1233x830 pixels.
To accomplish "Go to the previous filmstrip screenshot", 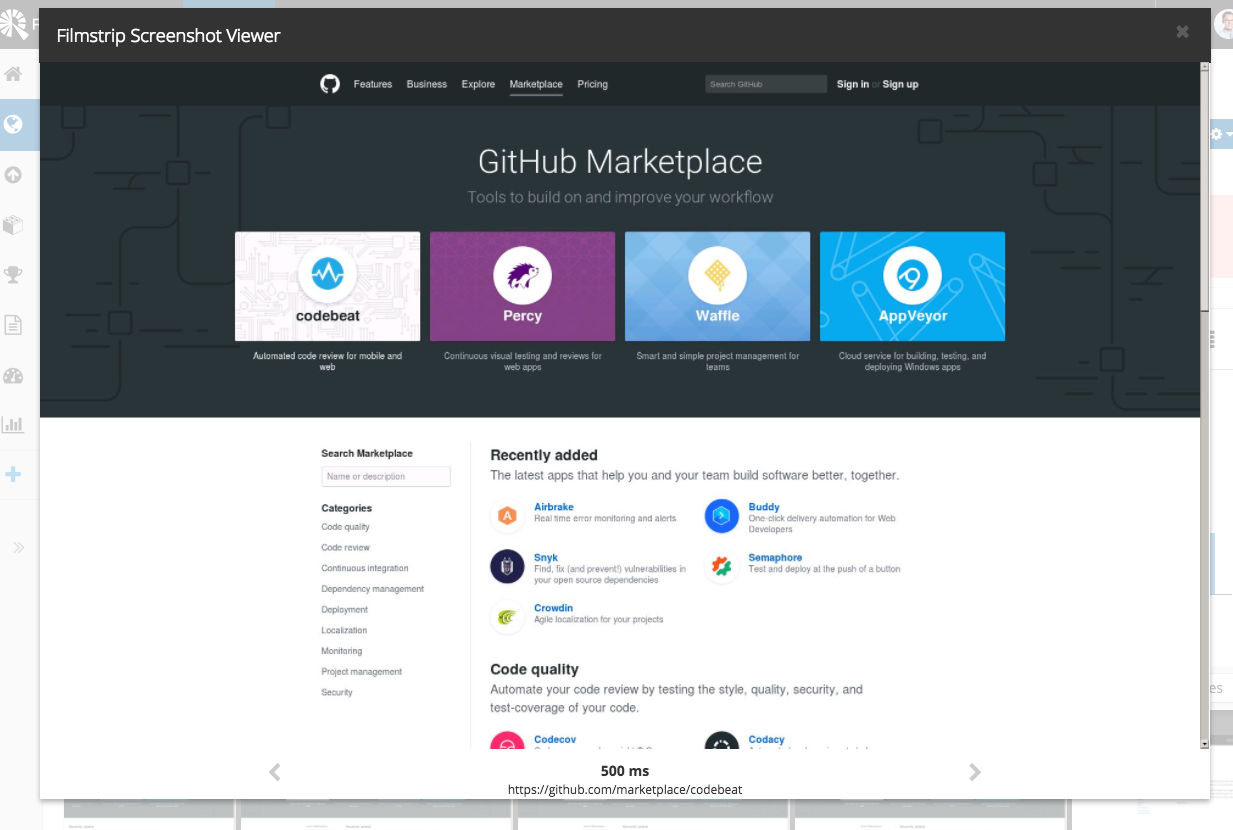I will coord(275,771).
